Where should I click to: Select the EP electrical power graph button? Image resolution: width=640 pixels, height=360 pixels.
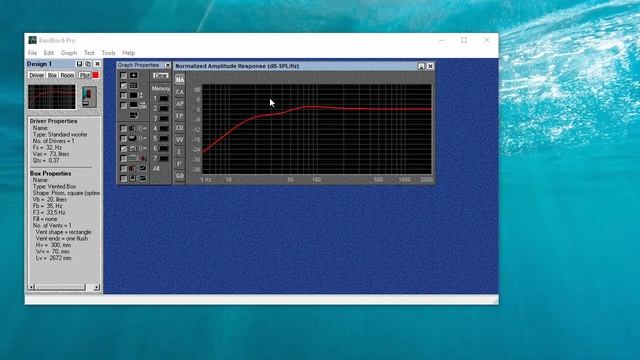(x=180, y=116)
